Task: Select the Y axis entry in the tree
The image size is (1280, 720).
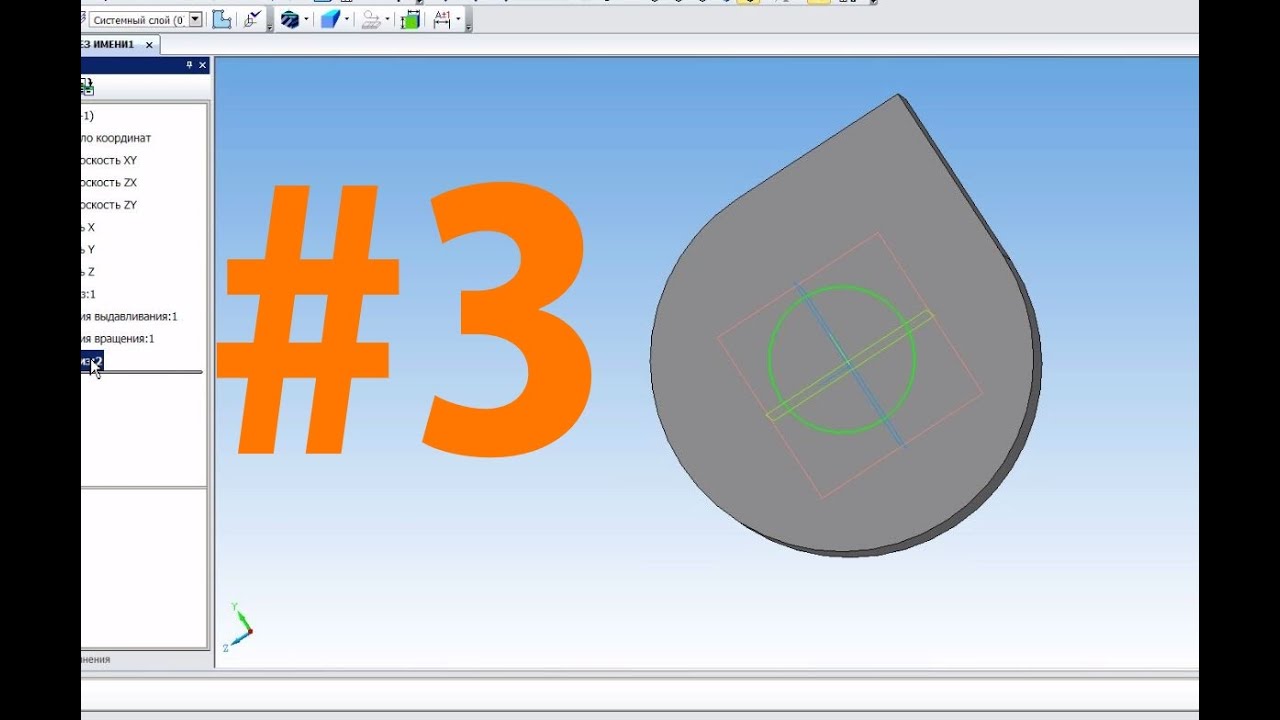Action: coord(89,249)
